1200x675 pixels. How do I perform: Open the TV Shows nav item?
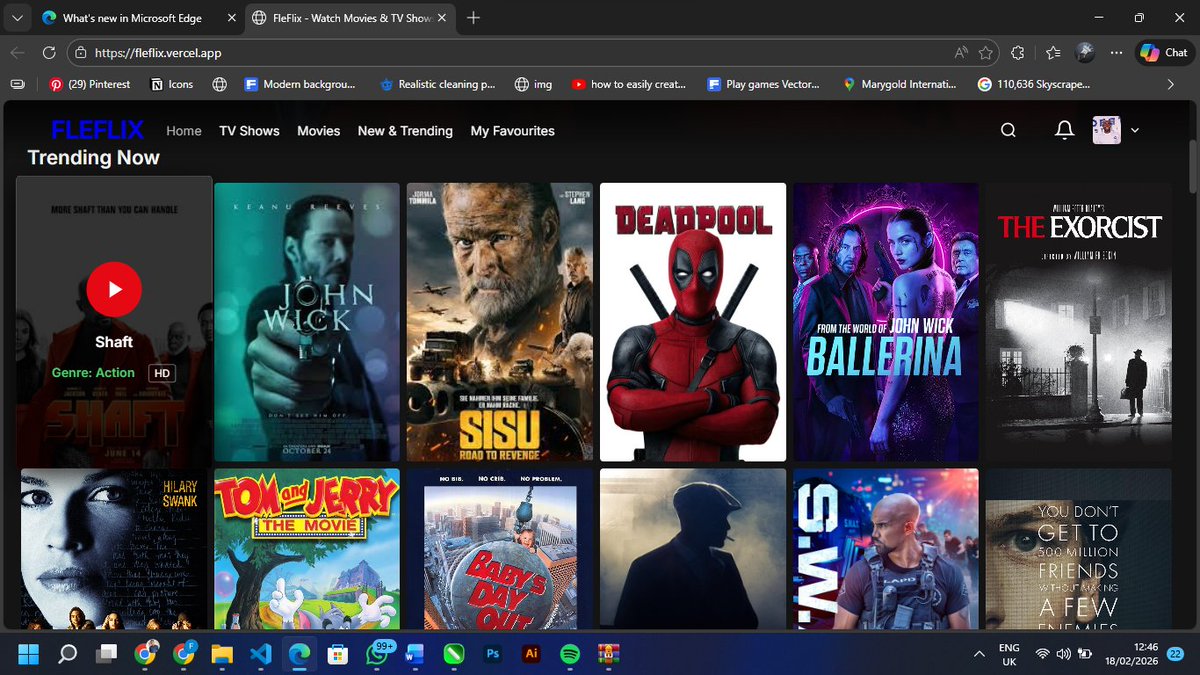tap(249, 131)
